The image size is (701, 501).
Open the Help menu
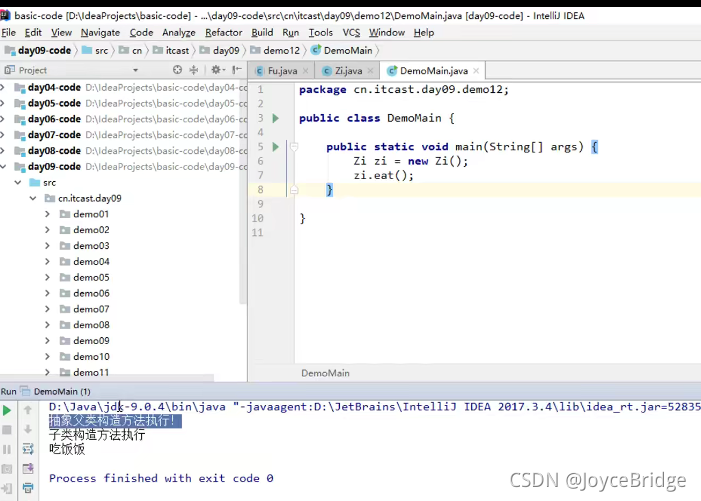(424, 33)
